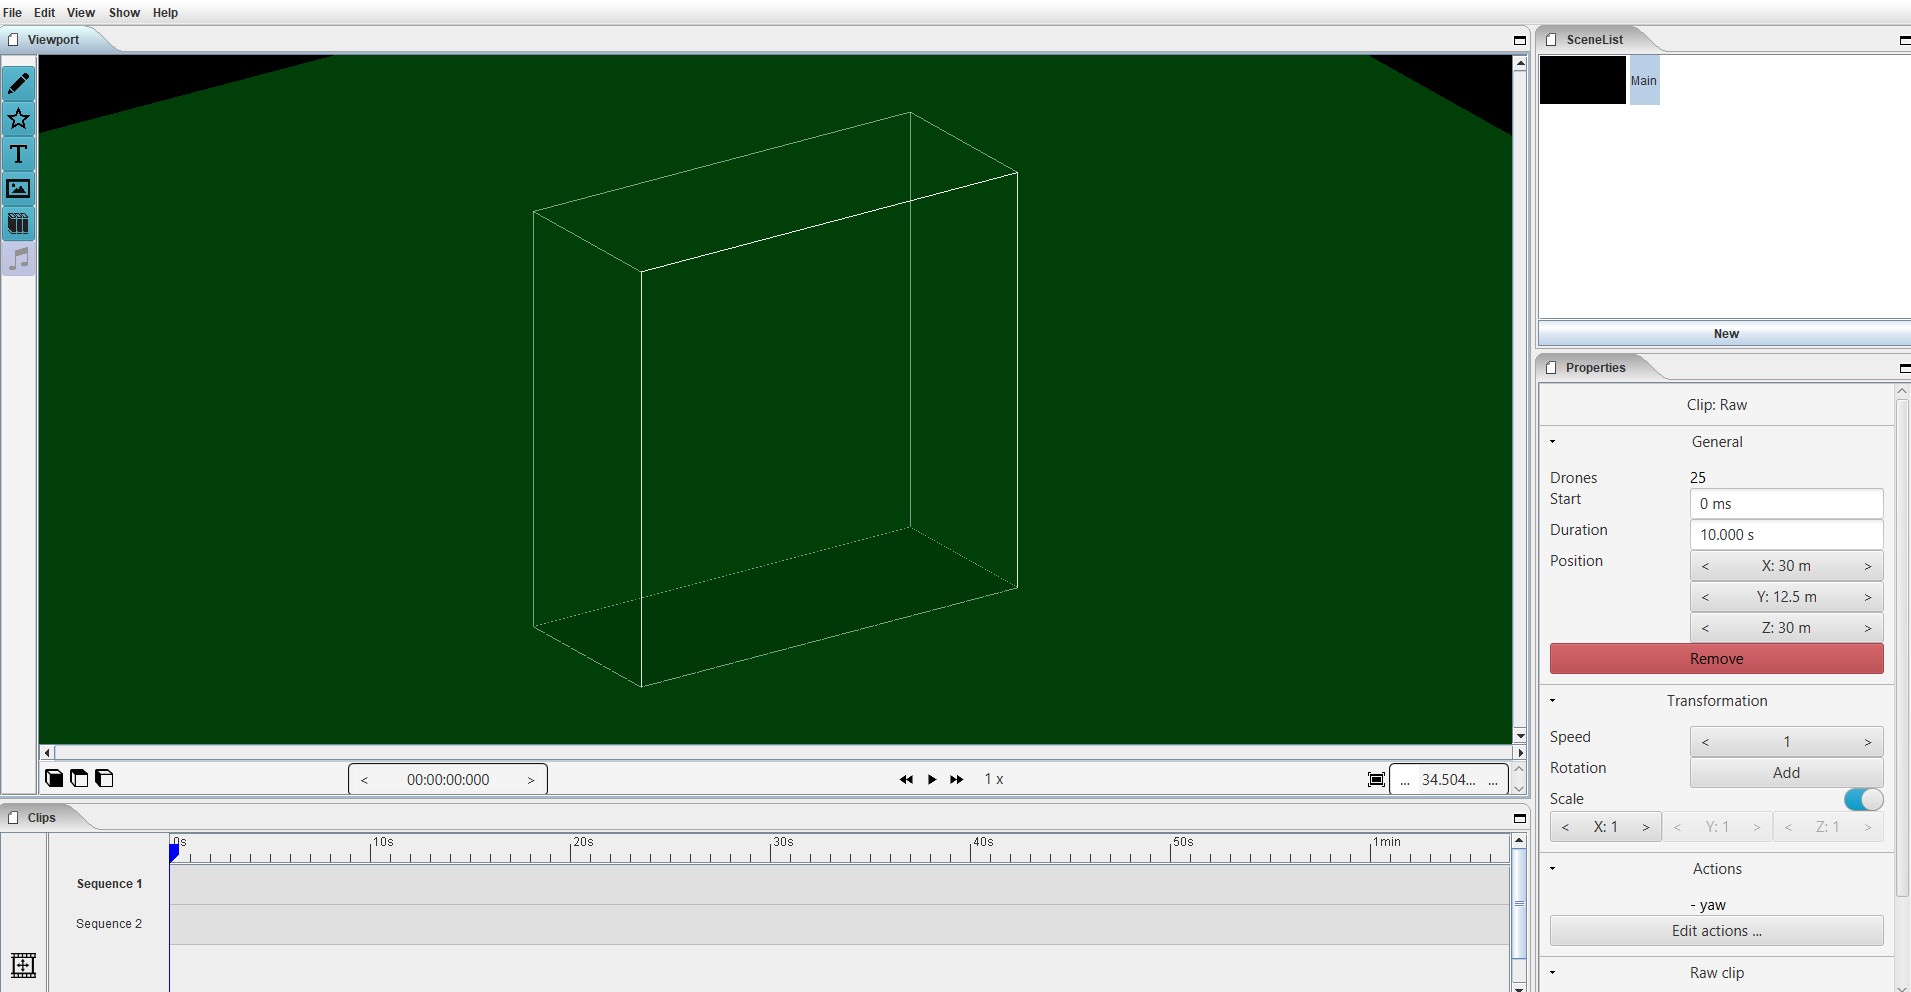This screenshot has height=992, width=1911.
Task: Click the Duration input field
Action: click(x=1786, y=535)
